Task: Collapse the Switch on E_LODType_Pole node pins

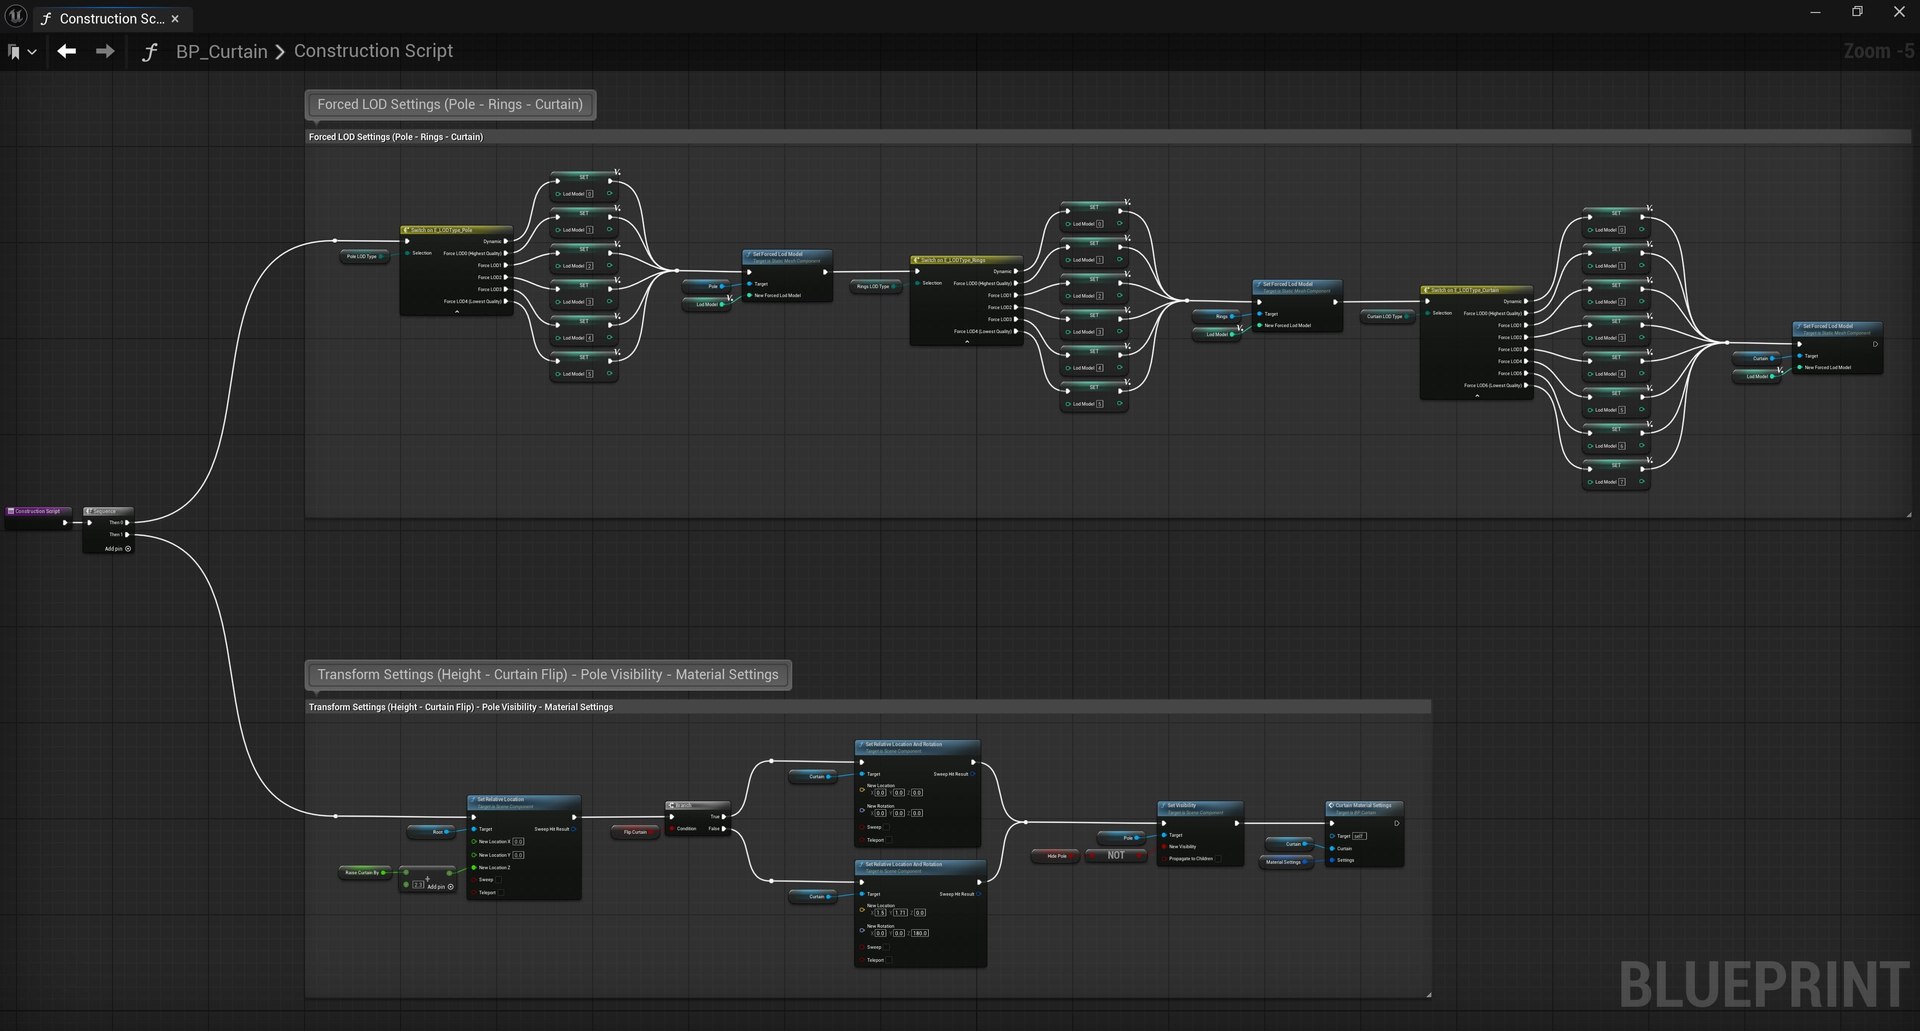Action: (457, 312)
